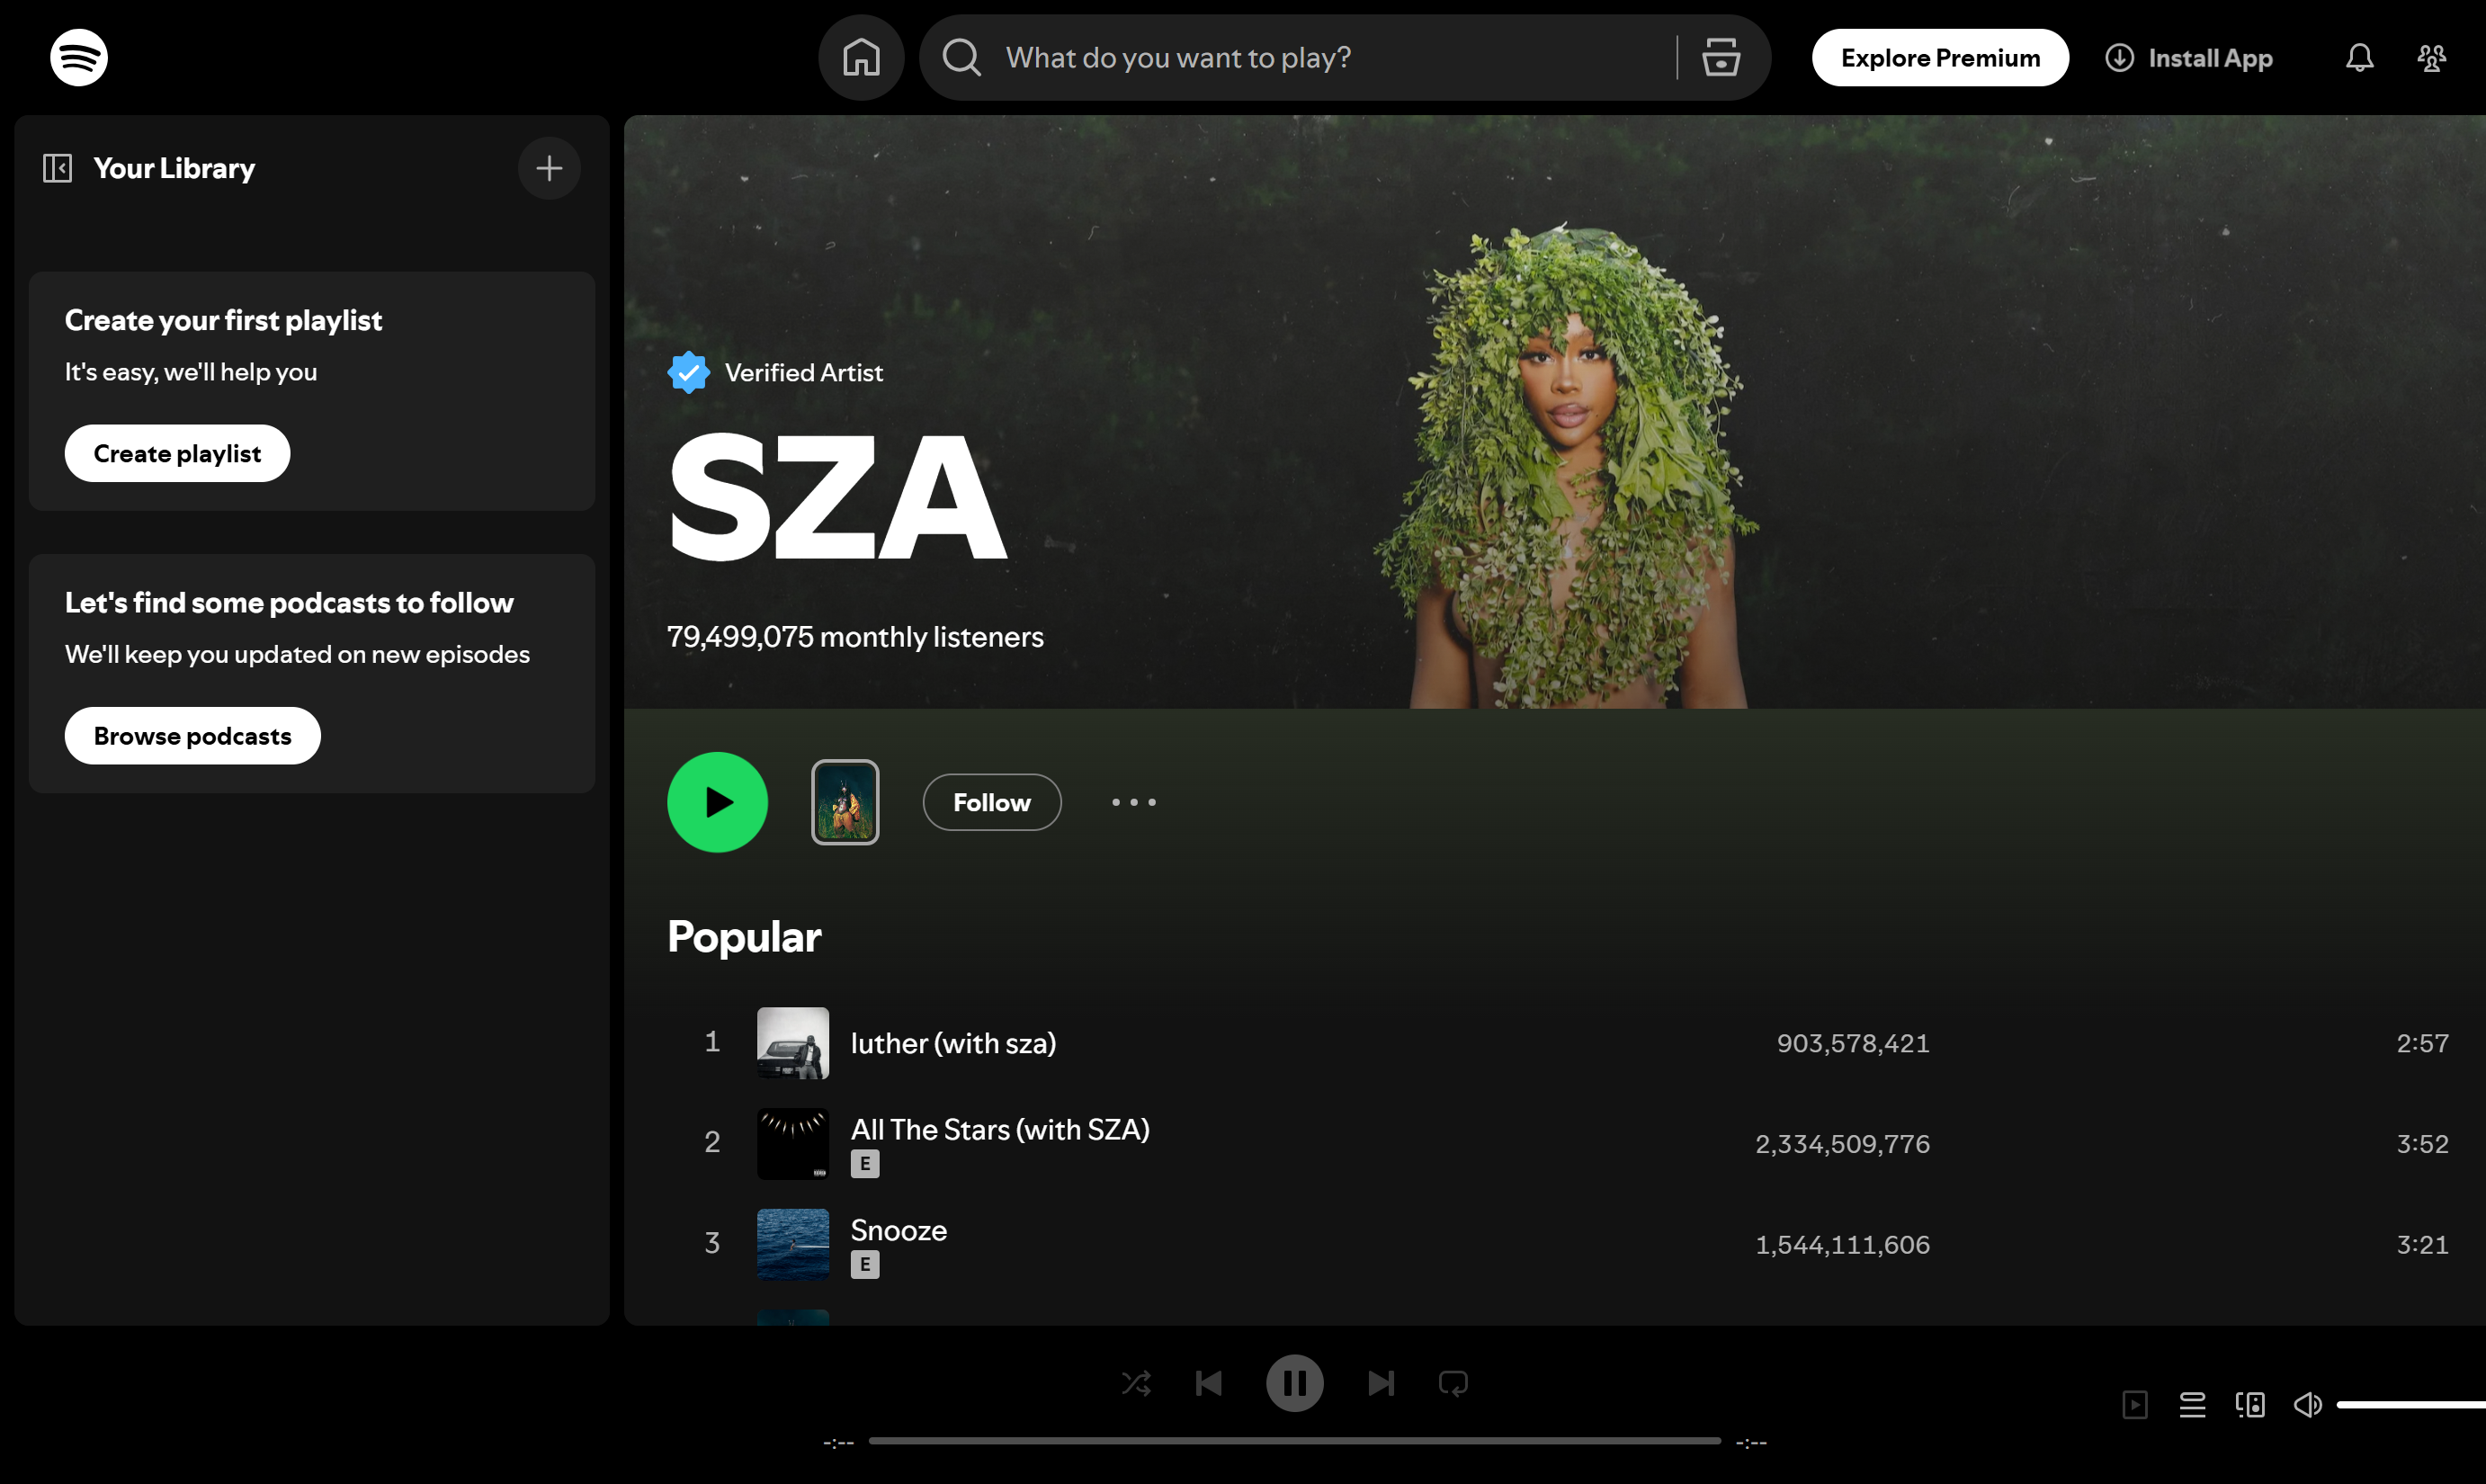
Task: Enable shuffle playback
Action: pyautogui.click(x=1136, y=1383)
